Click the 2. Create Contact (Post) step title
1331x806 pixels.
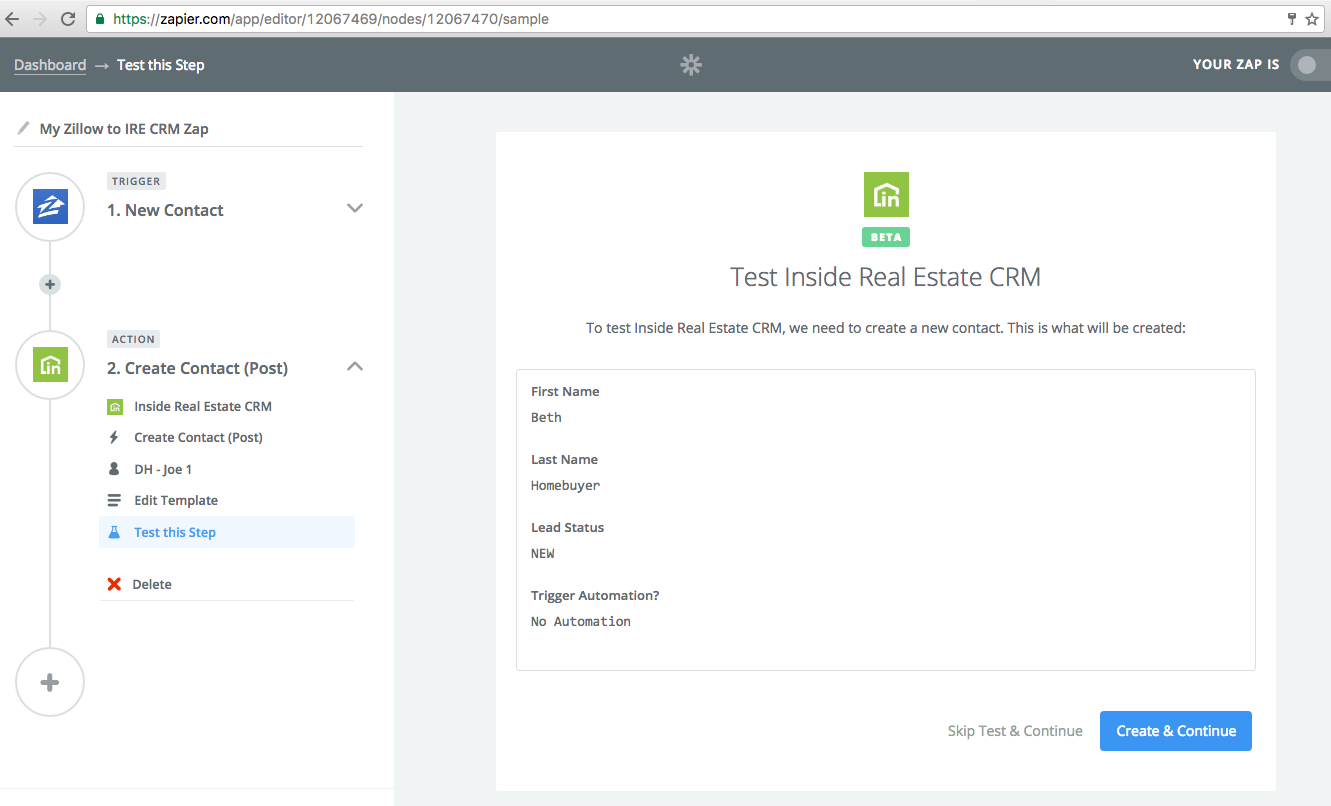click(197, 368)
